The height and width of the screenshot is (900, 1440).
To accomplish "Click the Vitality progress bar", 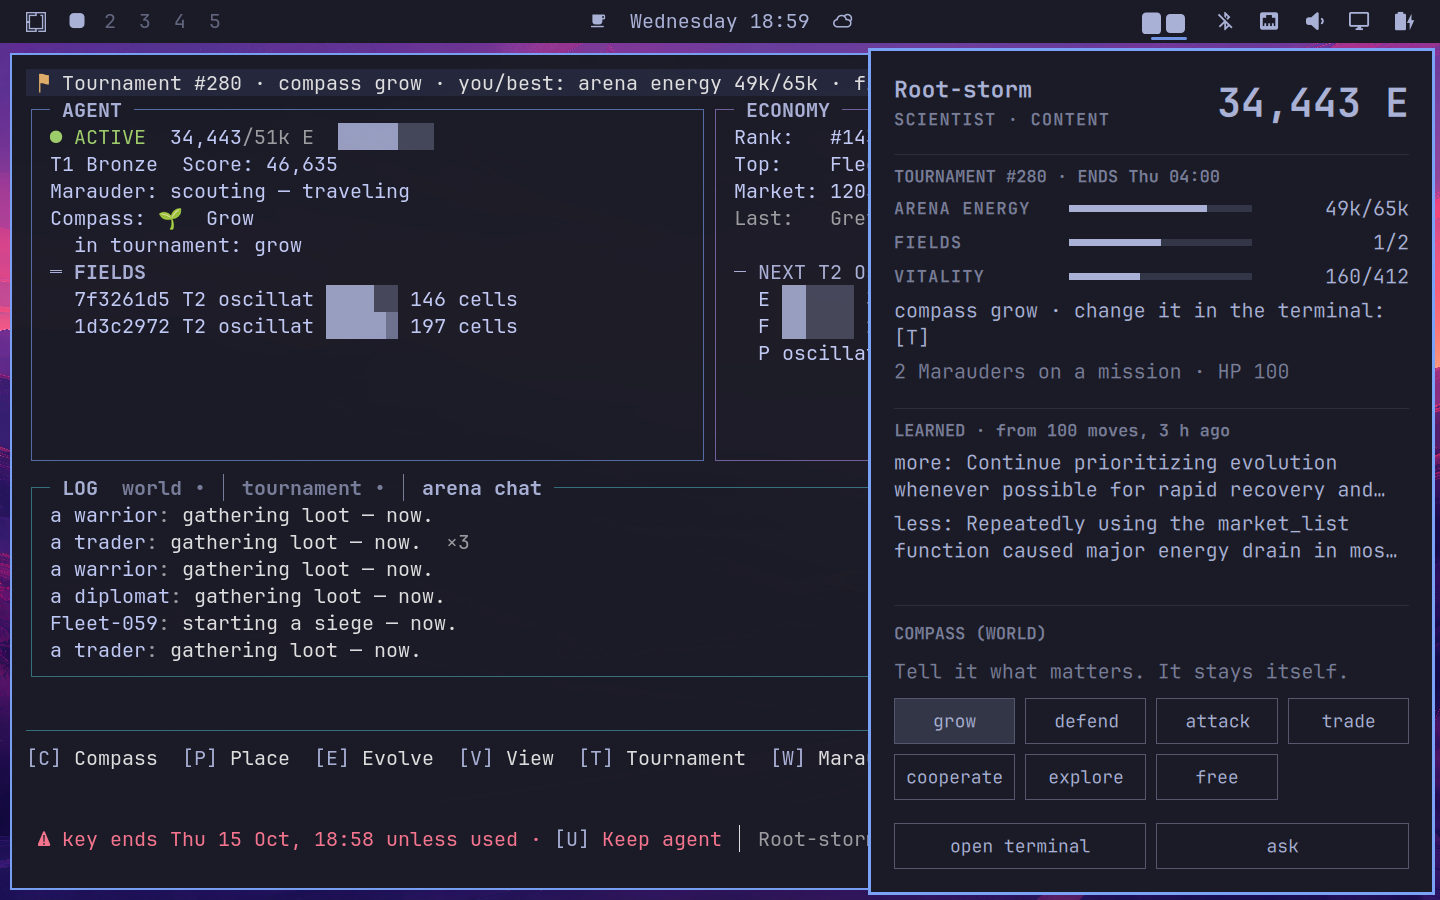I will click(x=1160, y=276).
